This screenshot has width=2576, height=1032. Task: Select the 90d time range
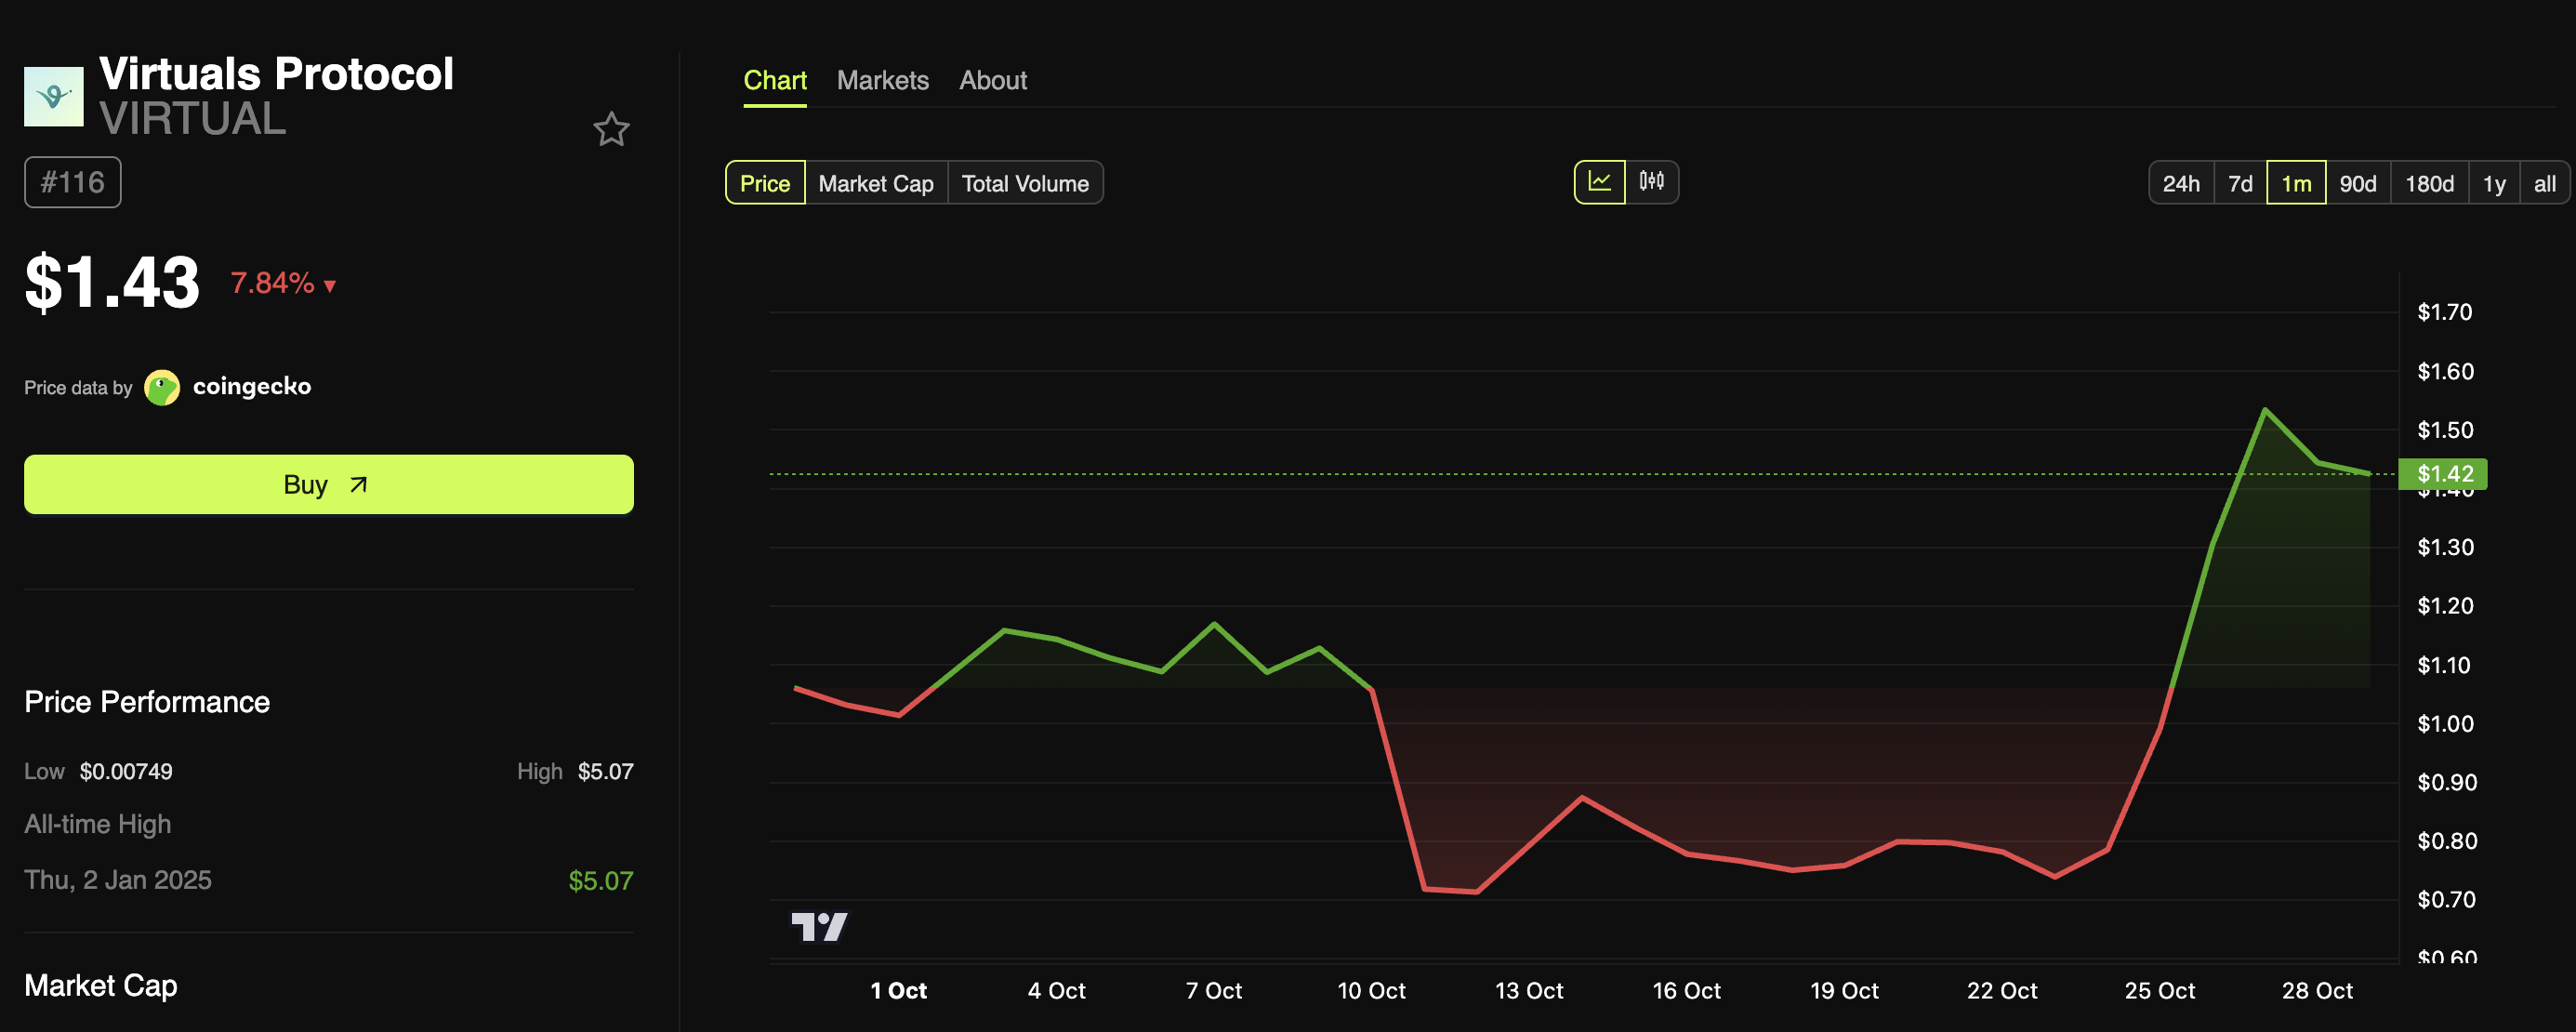[x=2358, y=183]
